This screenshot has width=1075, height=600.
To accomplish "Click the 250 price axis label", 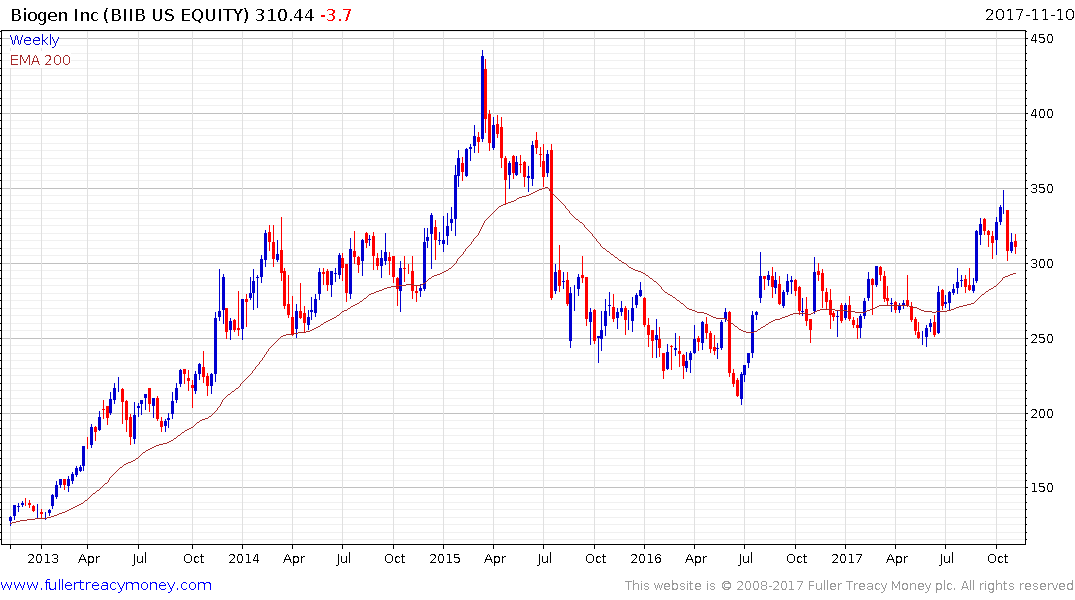I will click(1042, 339).
